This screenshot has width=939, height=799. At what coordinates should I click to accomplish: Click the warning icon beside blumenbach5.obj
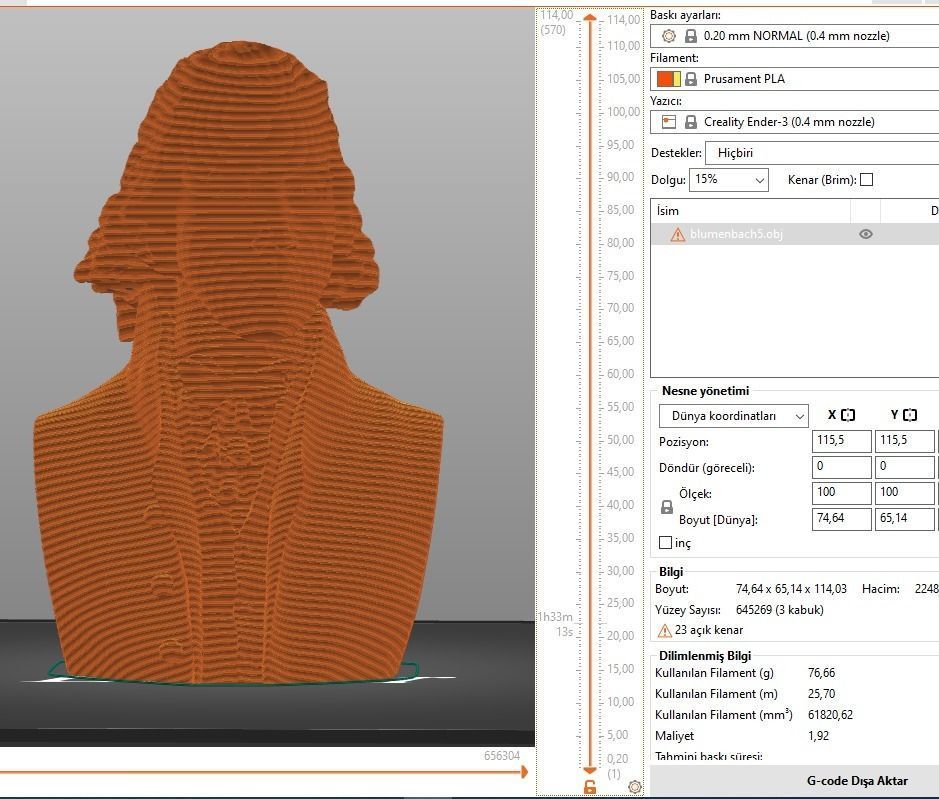pos(677,235)
